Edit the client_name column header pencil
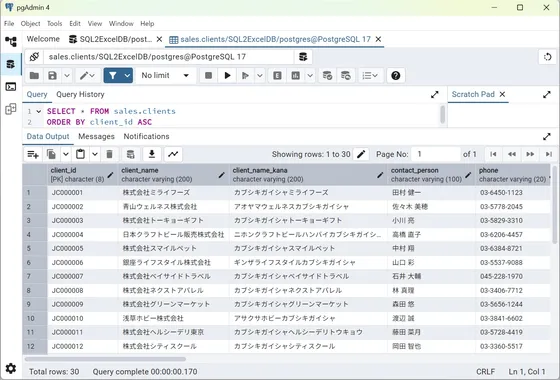This screenshot has height=380, width=560. [x=222, y=175]
